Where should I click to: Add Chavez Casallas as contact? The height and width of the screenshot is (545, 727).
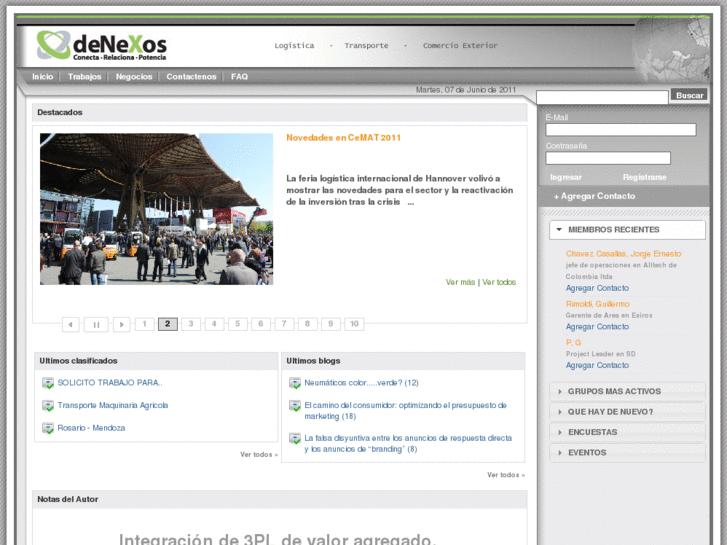point(597,288)
